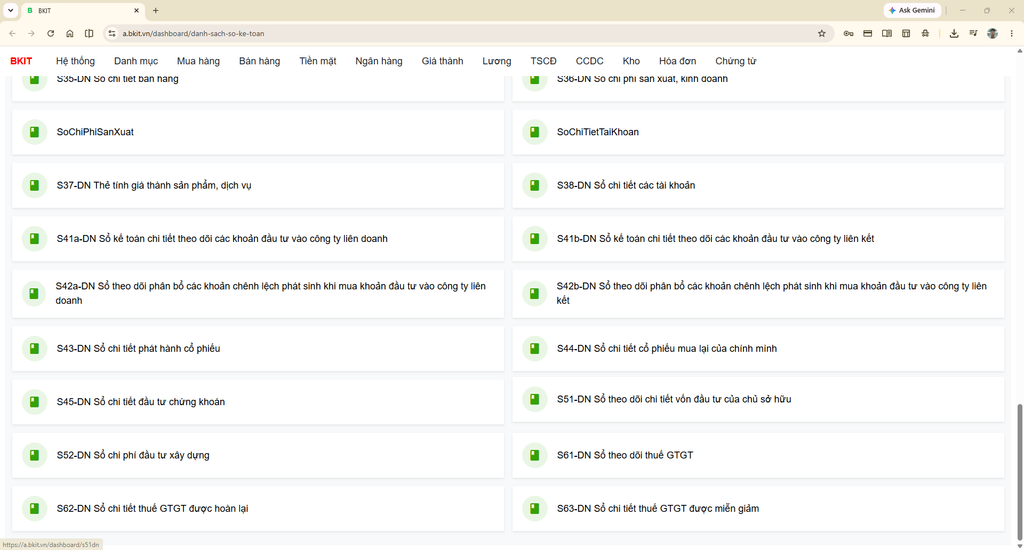Screen dimensions: 1024x550
Task: Open S52-DN Sổ chi phí đầu tư xây dựng
Action: pos(258,455)
